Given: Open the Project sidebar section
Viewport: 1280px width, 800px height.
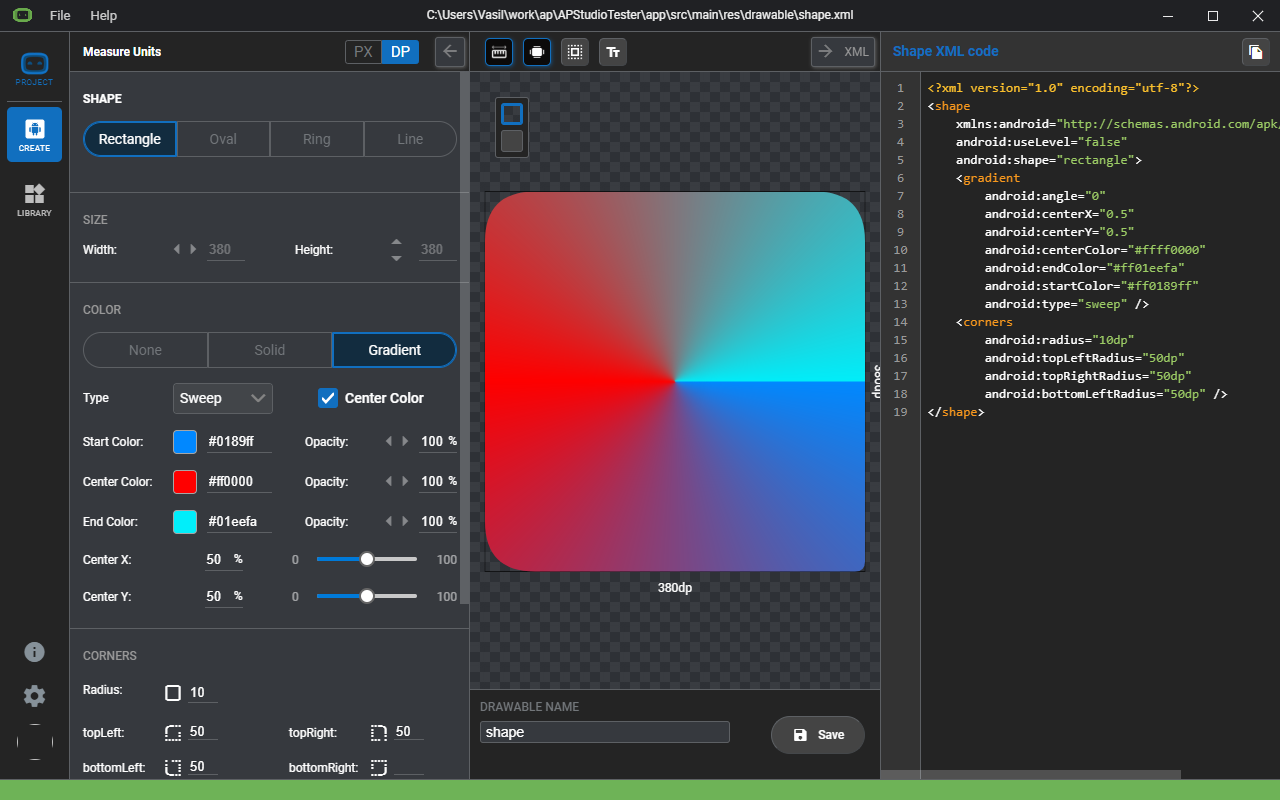Looking at the screenshot, I should click(34, 70).
